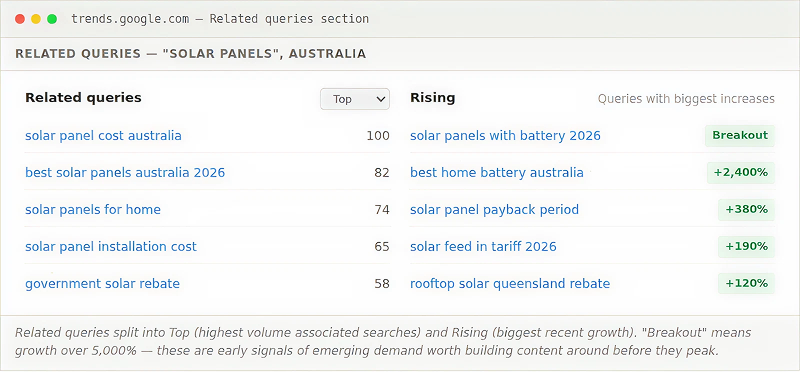Viewport: 800px width, 372px height.
Task: Click the +120% growth badge
Action: [x=746, y=284]
